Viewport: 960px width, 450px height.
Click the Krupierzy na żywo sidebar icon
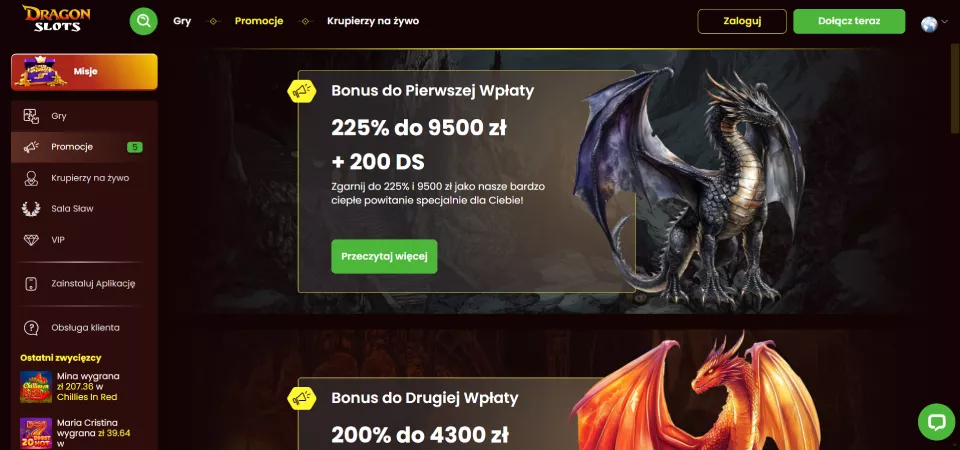tap(31, 178)
